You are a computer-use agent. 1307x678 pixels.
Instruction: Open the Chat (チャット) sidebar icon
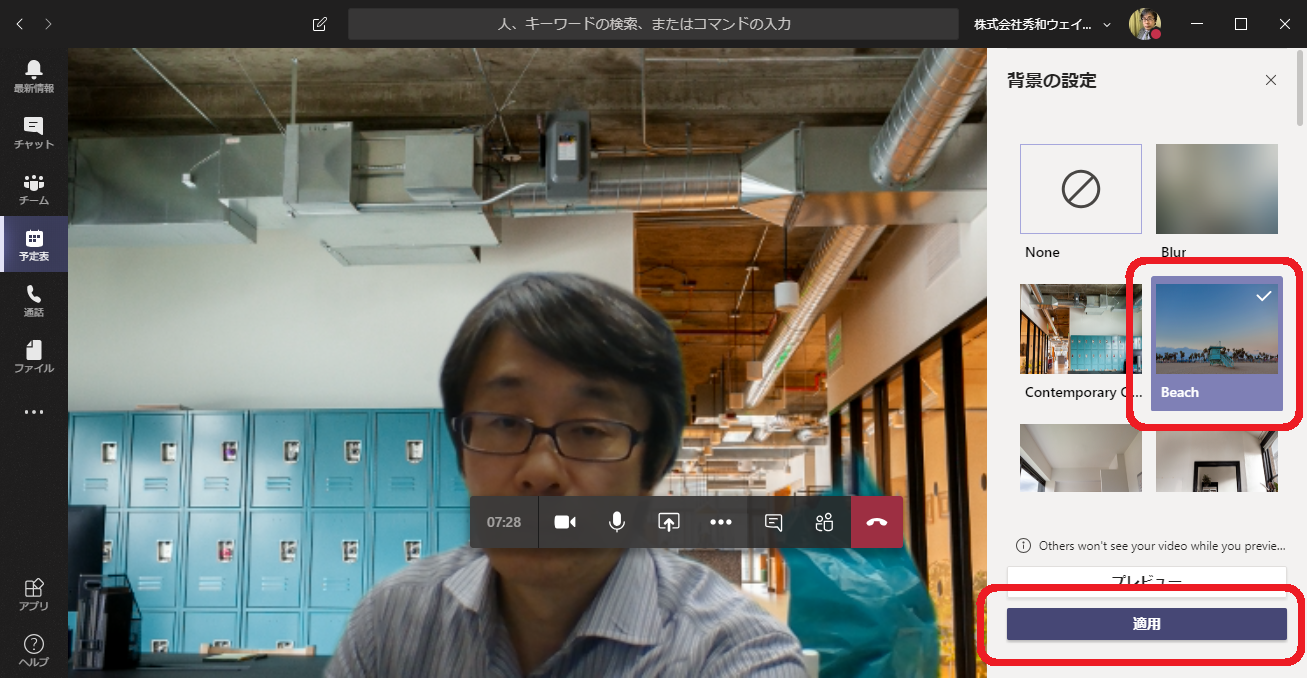(x=34, y=132)
